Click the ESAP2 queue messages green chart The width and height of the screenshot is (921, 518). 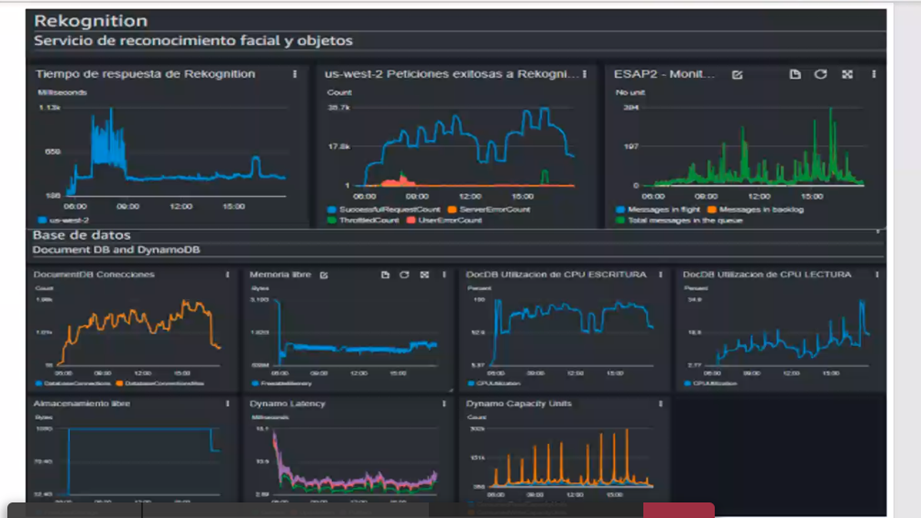click(x=753, y=146)
